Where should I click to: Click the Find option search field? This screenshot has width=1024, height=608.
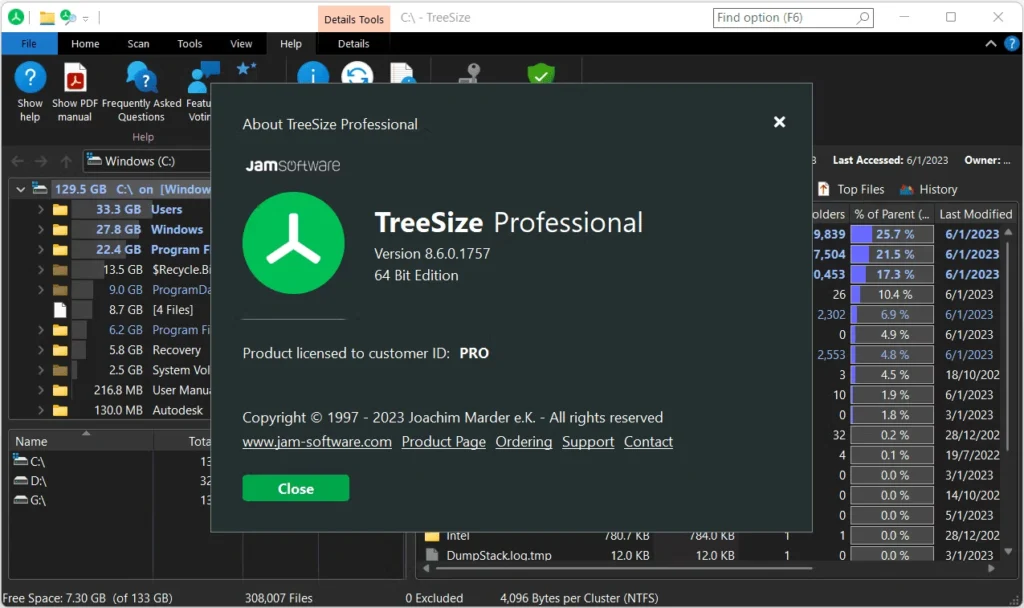784,17
